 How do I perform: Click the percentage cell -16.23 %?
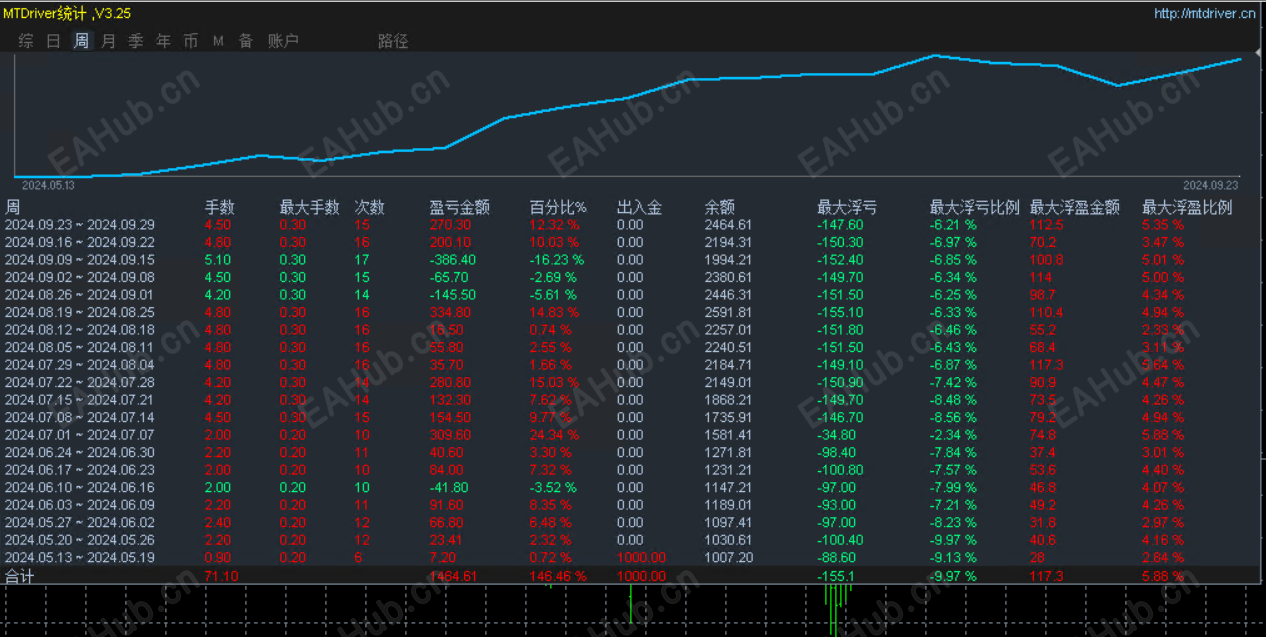point(557,260)
